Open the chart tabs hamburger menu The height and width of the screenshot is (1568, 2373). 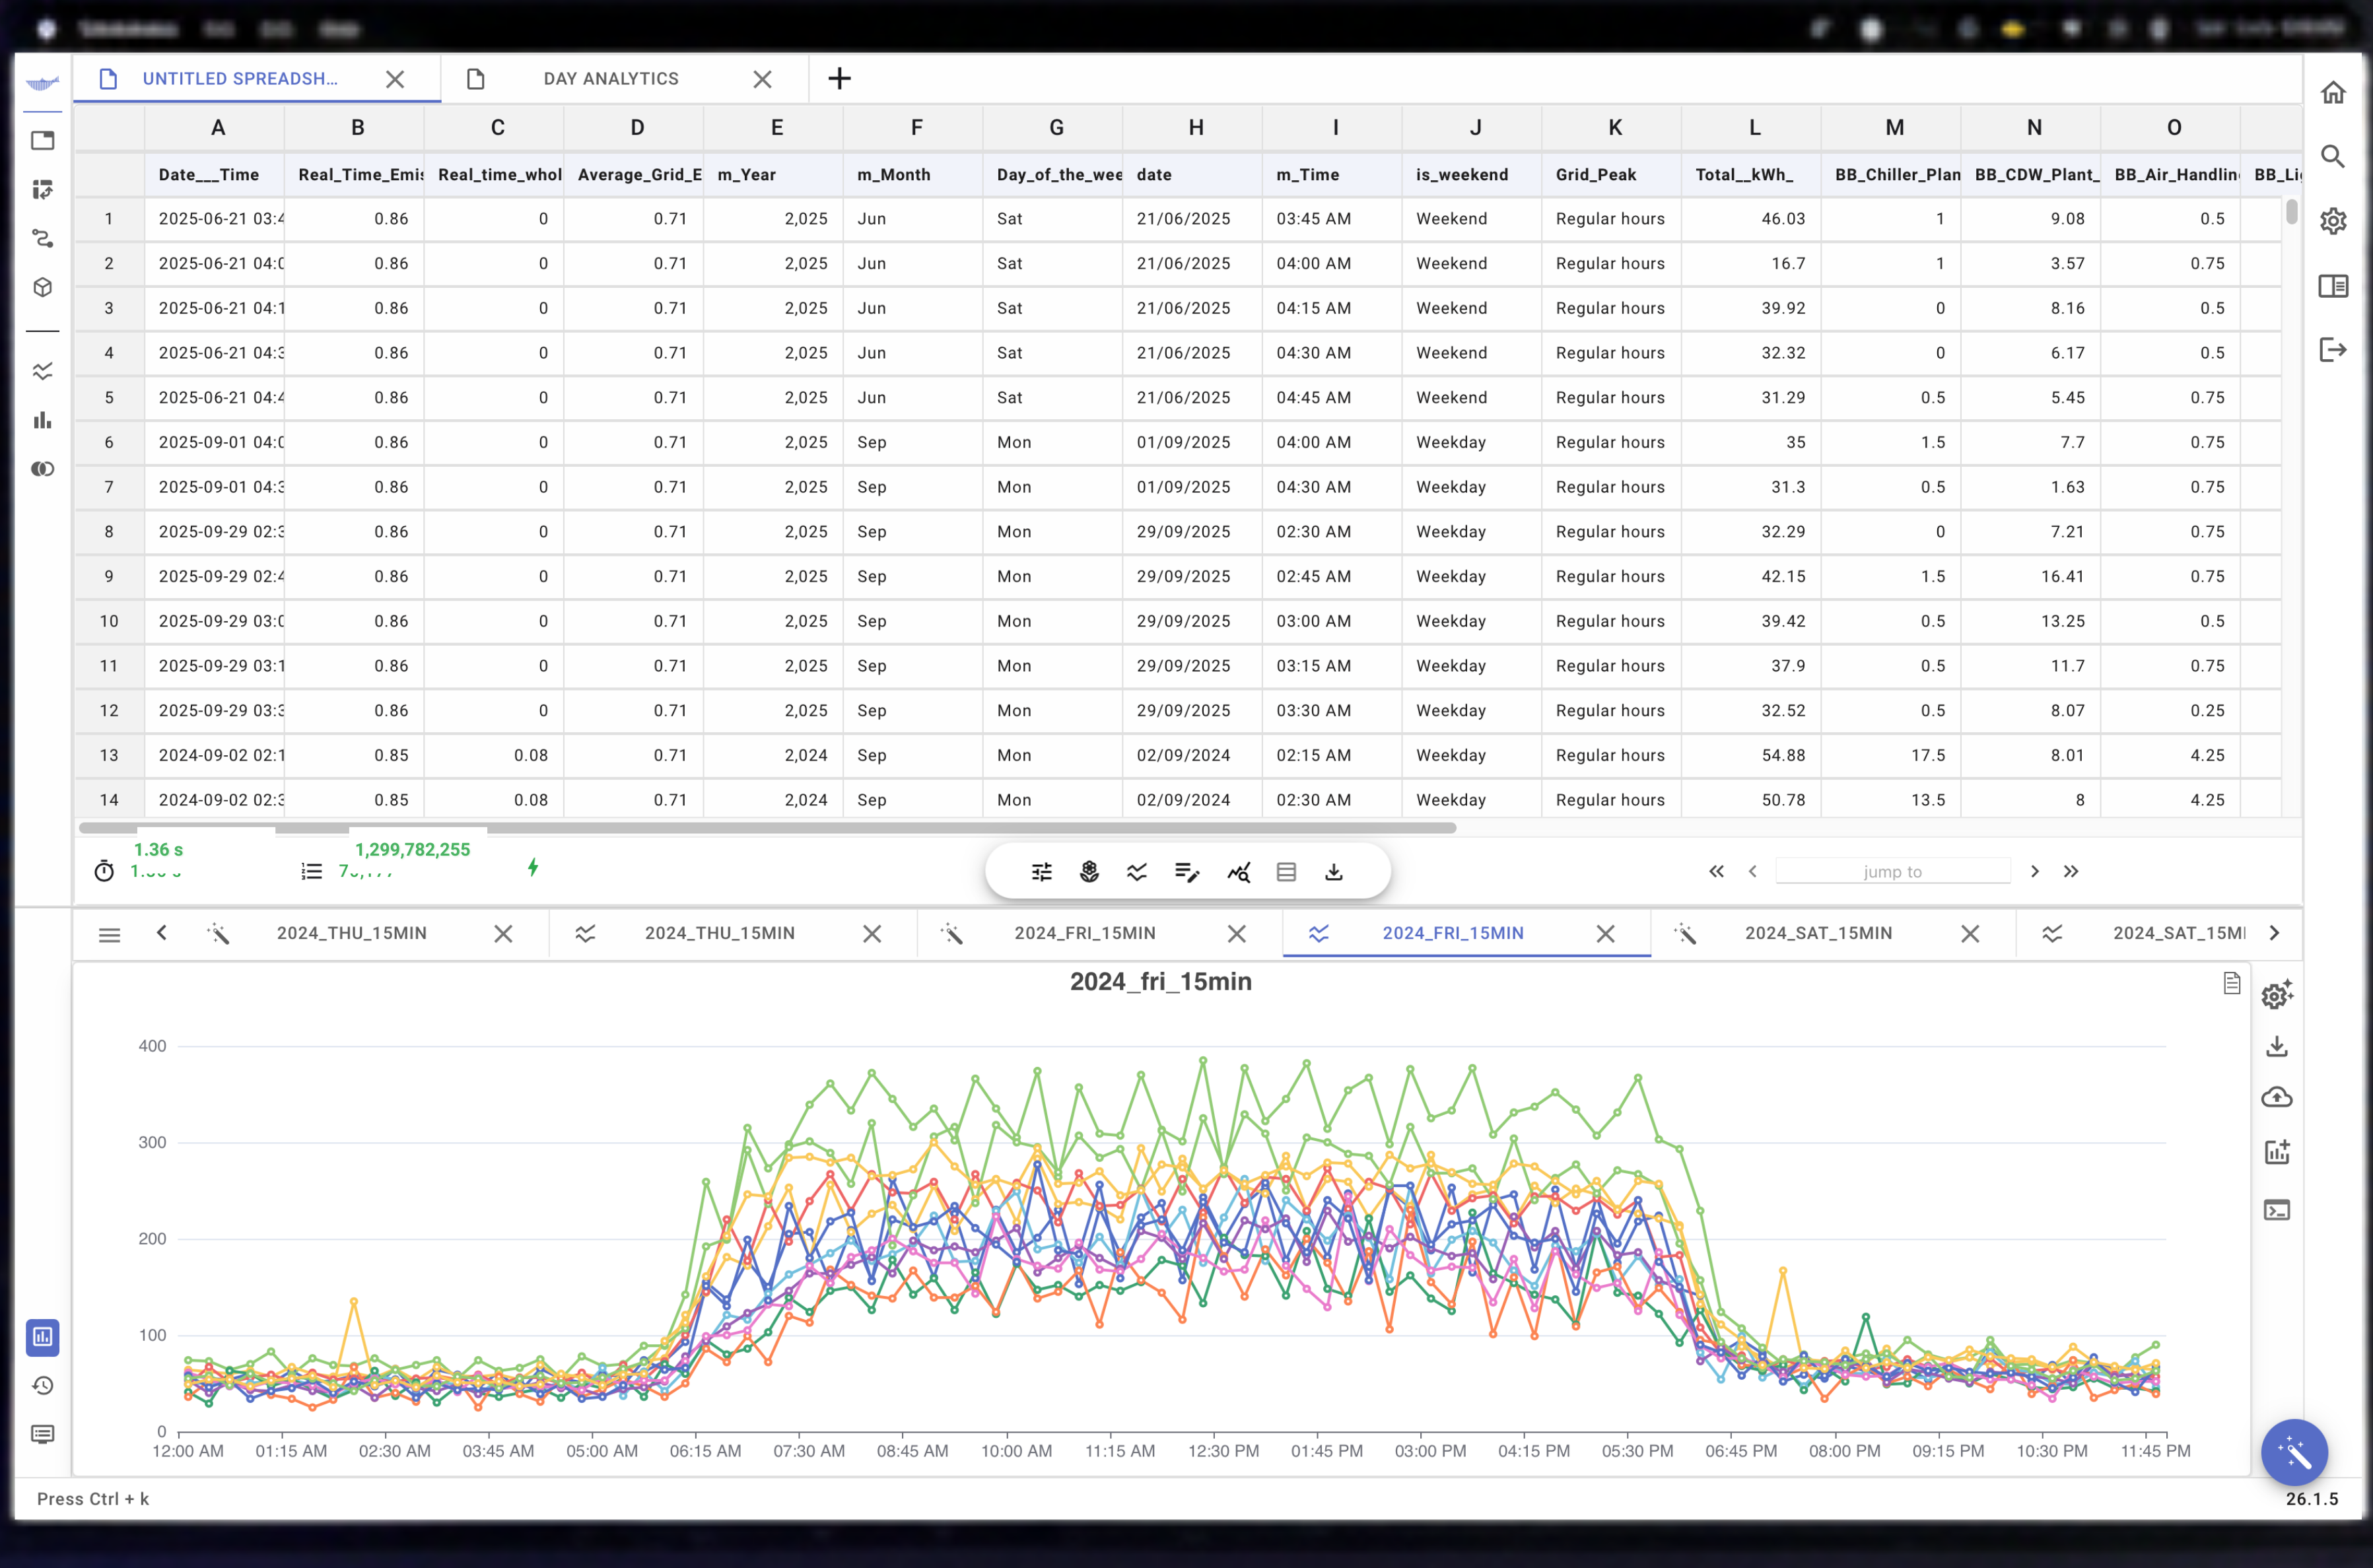pyautogui.click(x=110, y=935)
